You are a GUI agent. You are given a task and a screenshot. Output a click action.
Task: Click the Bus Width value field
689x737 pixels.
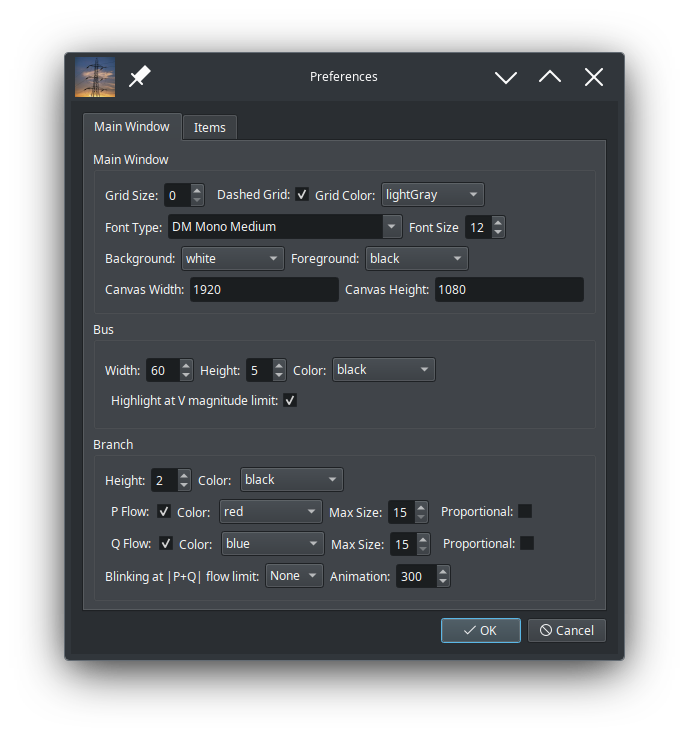[163, 370]
